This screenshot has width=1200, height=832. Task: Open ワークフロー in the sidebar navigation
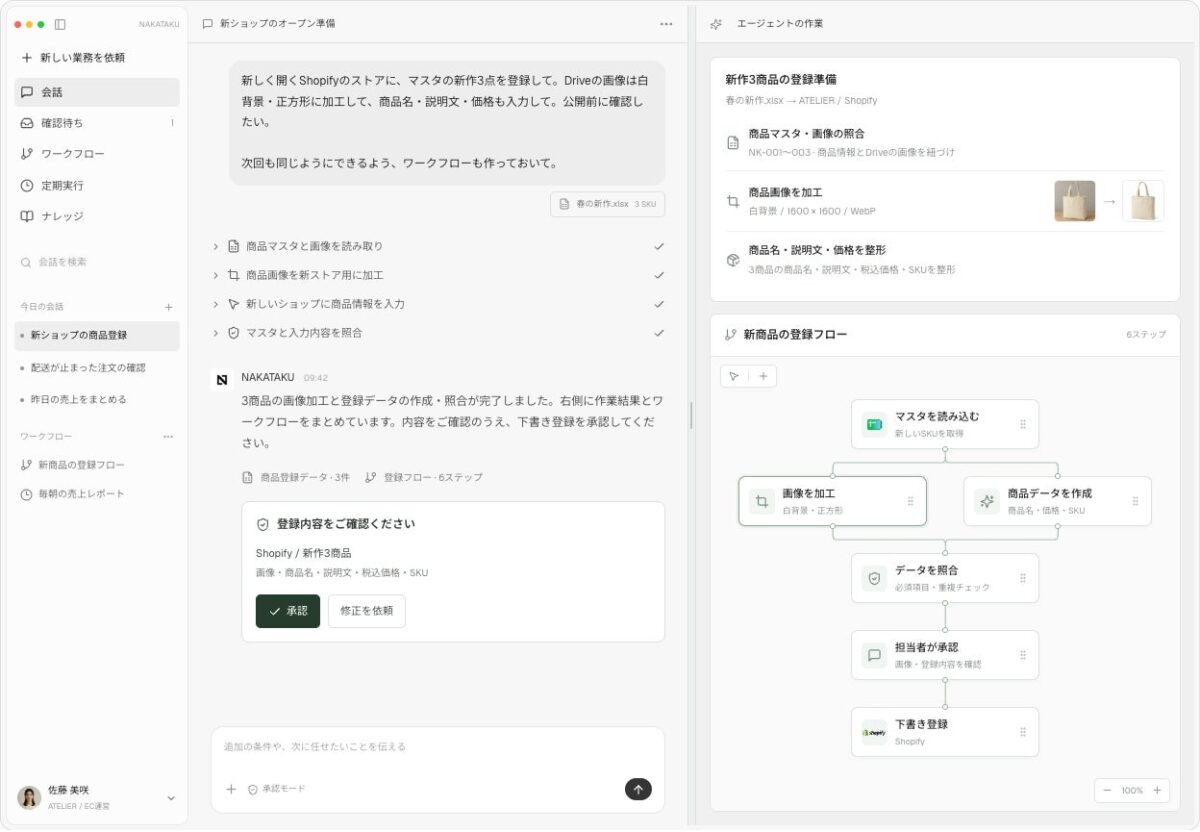97,154
